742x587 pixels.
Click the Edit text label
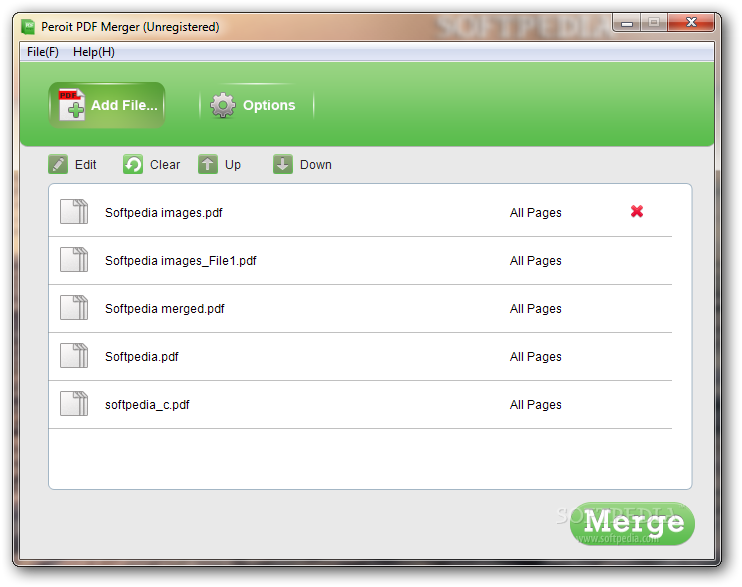tap(86, 165)
